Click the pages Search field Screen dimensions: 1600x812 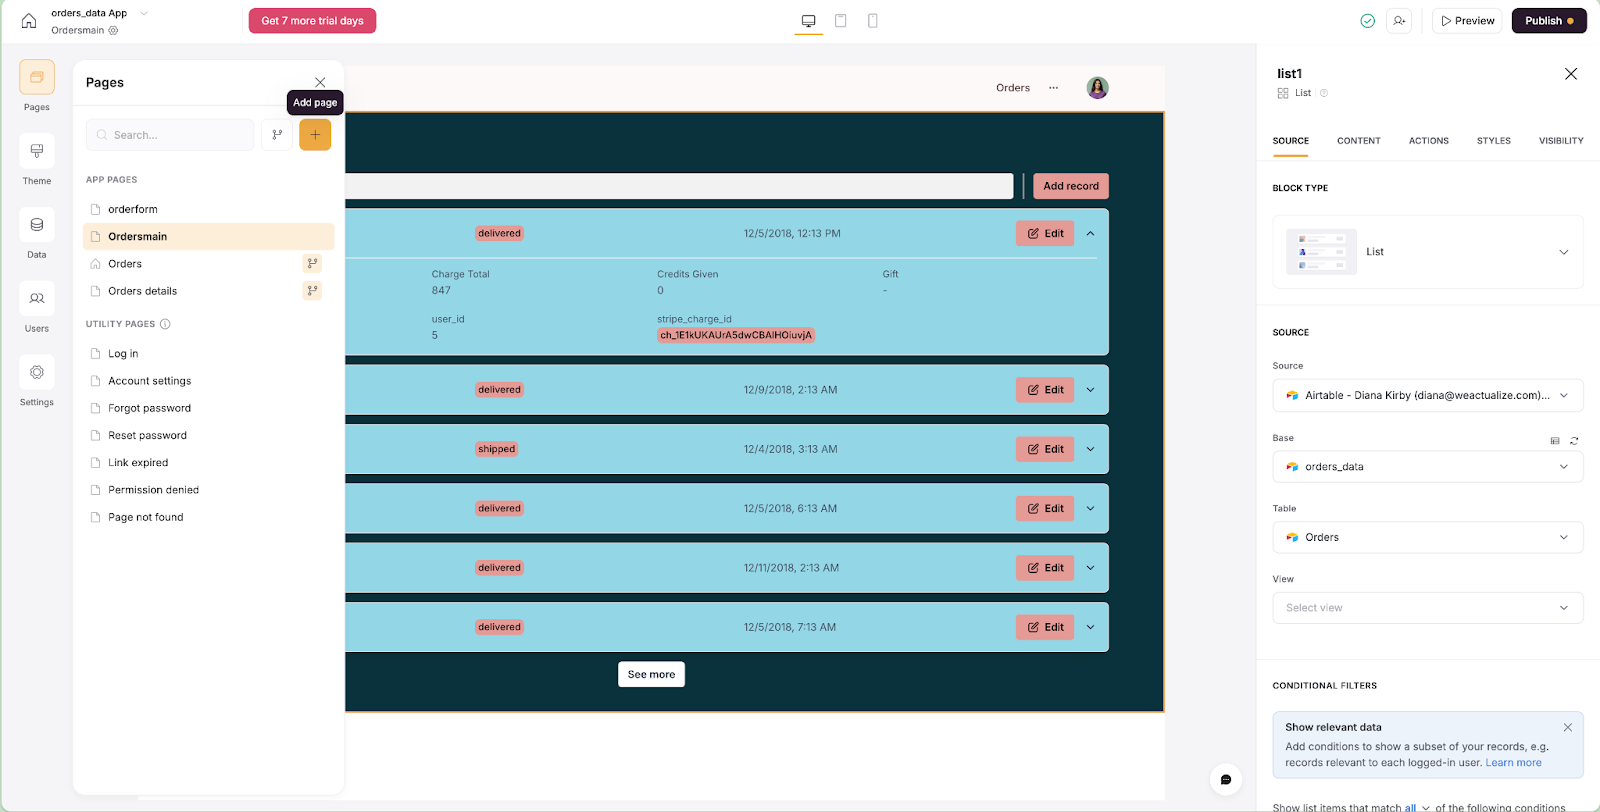tap(170, 135)
